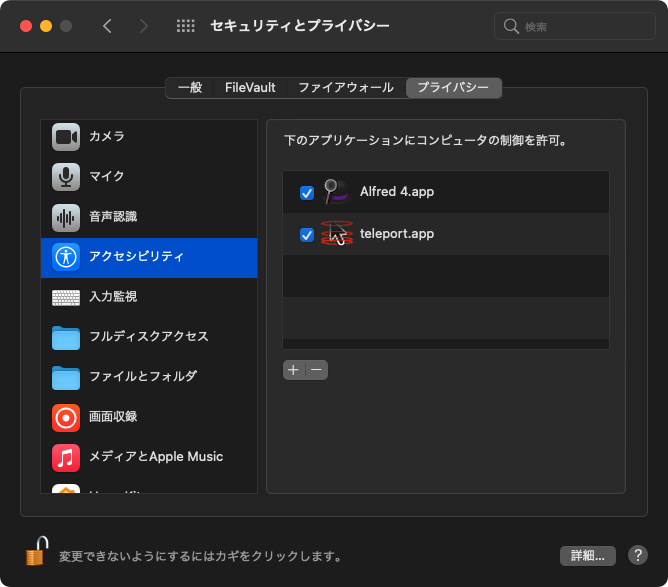The width and height of the screenshot is (668, 587).
Task: Select the teleport.app name text
Action: coord(397,233)
